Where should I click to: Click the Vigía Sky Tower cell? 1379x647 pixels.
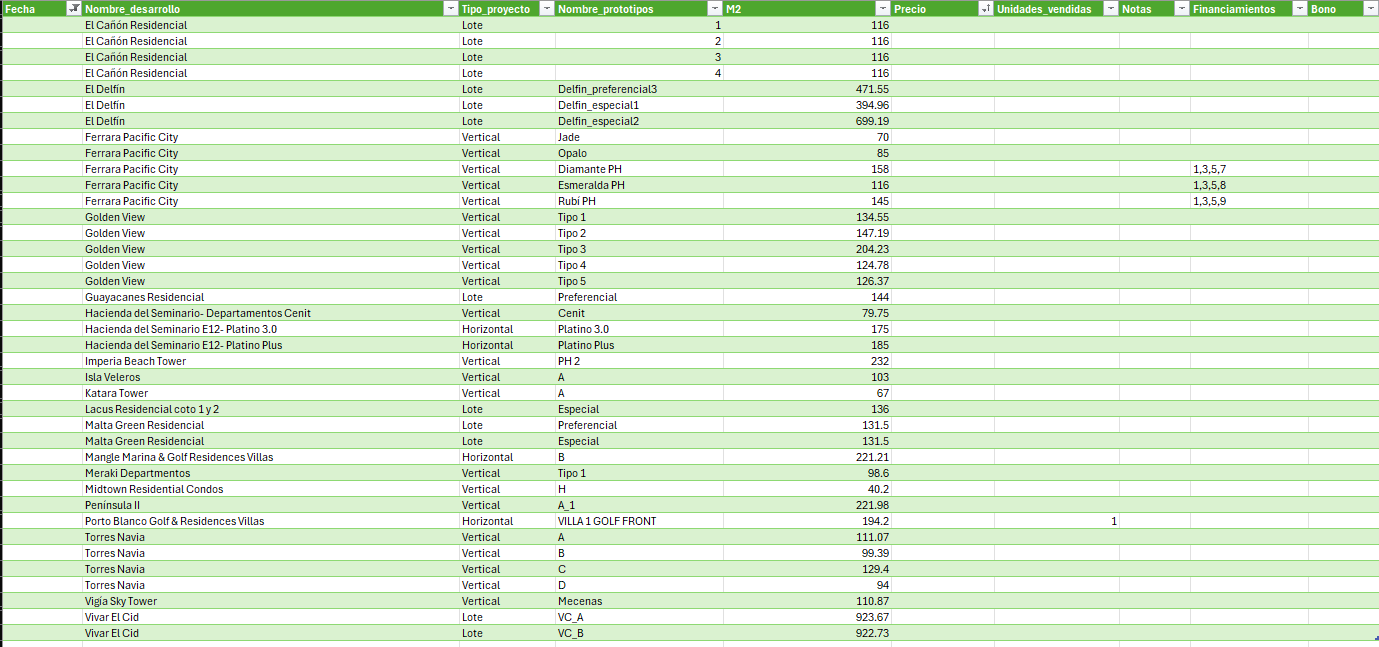point(121,601)
